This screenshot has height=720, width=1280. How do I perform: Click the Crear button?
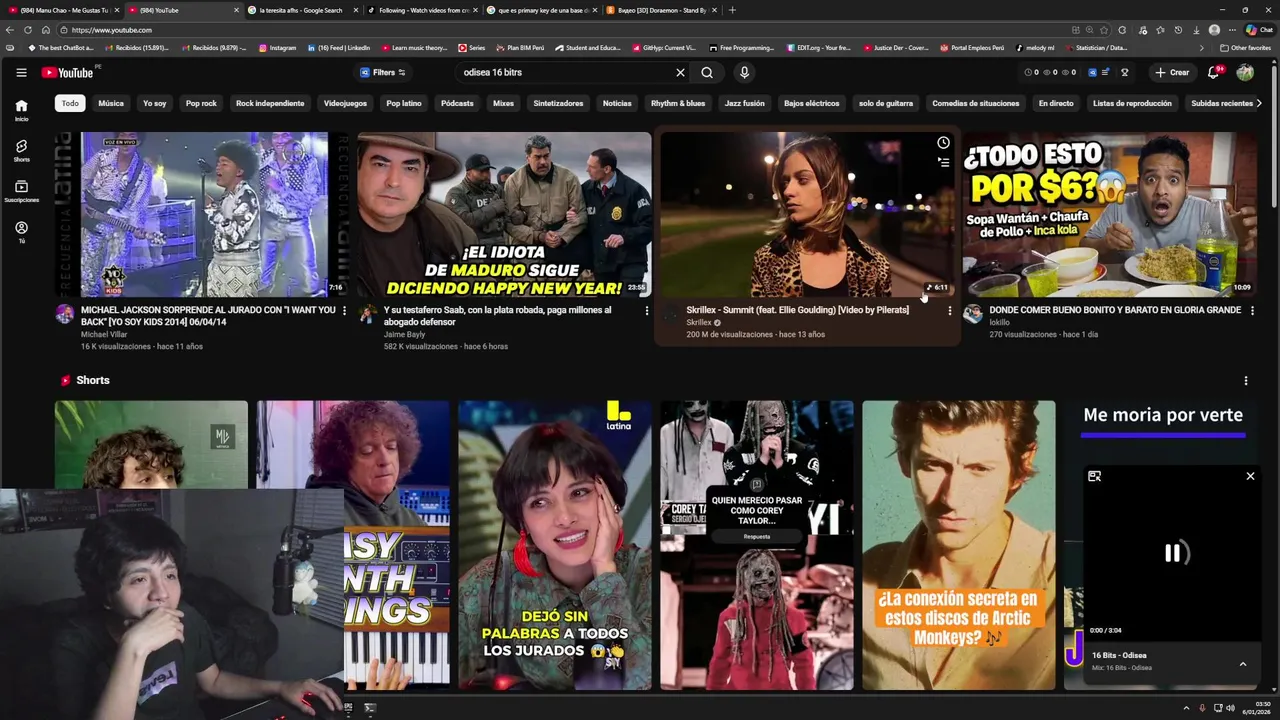click(1171, 72)
